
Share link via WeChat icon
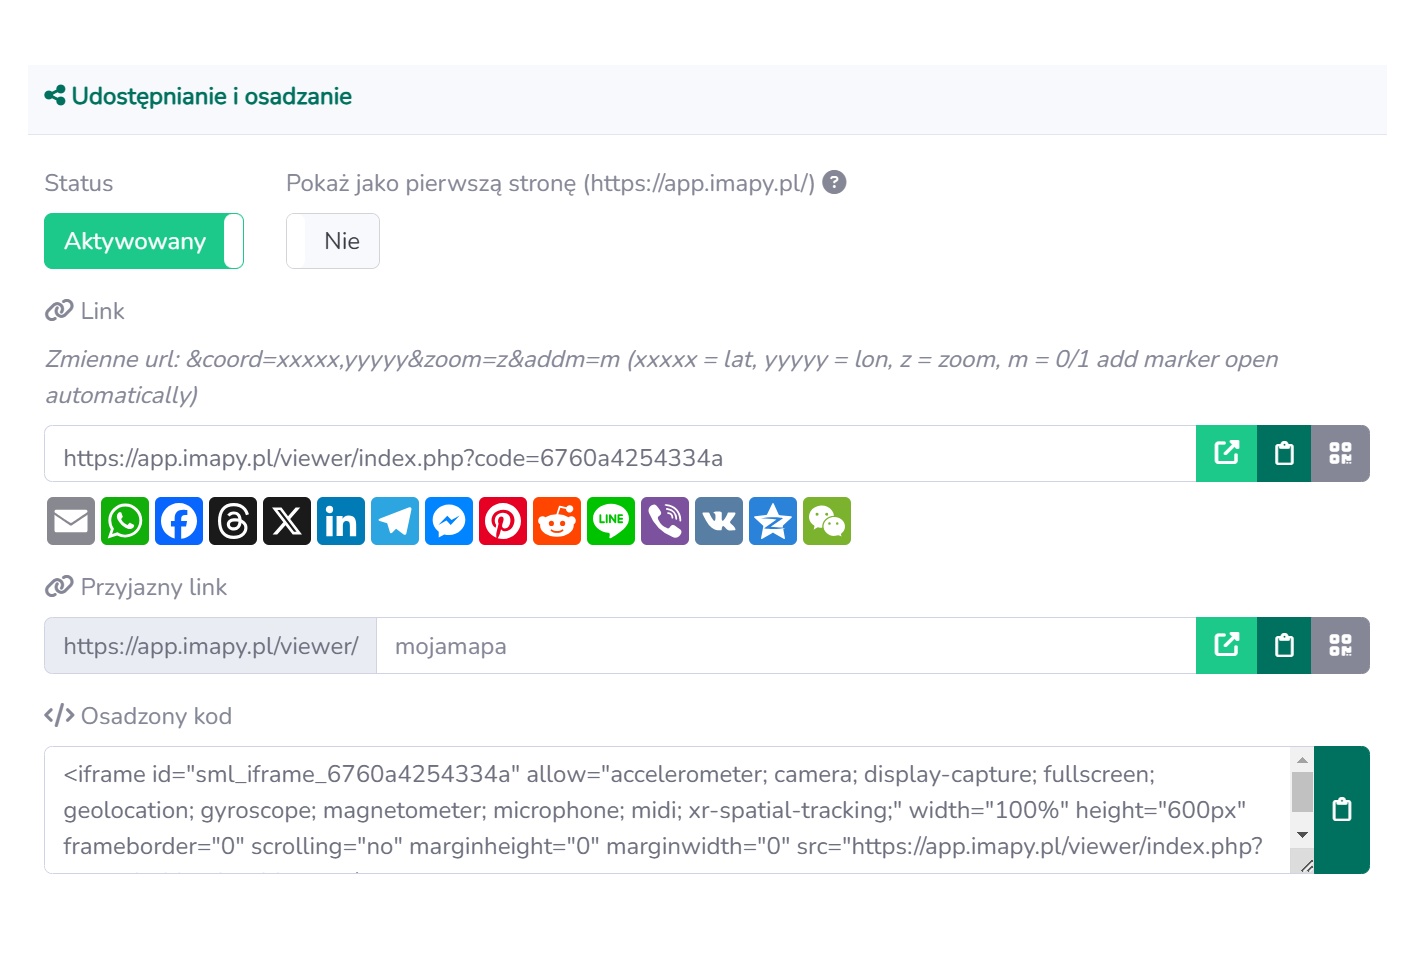click(x=827, y=521)
